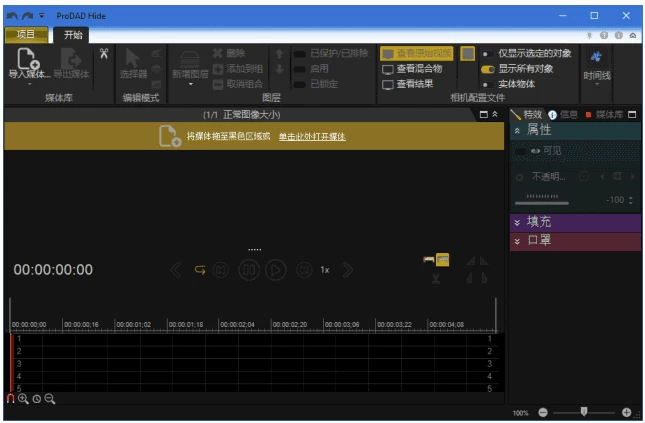Image resolution: width=645 pixels, height=423 pixels.
Task: Click the Import Media (导入媒体) icon
Action: [x=28, y=61]
